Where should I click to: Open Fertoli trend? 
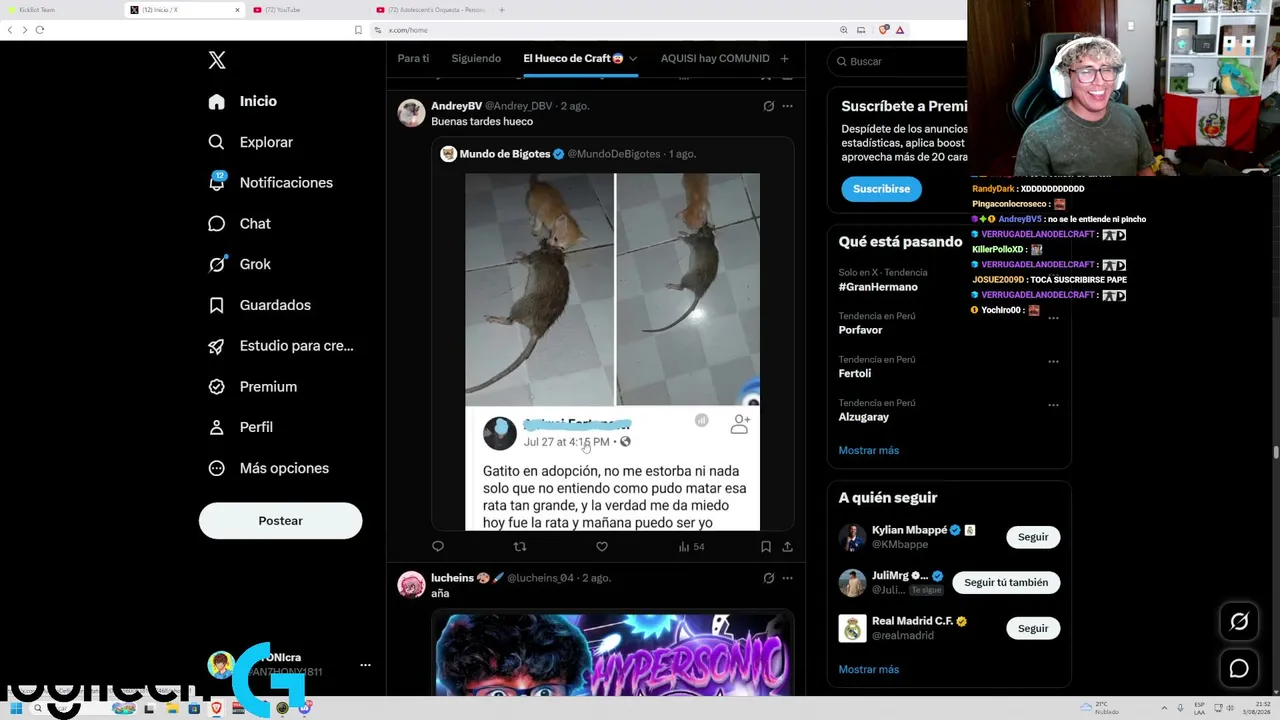855,374
